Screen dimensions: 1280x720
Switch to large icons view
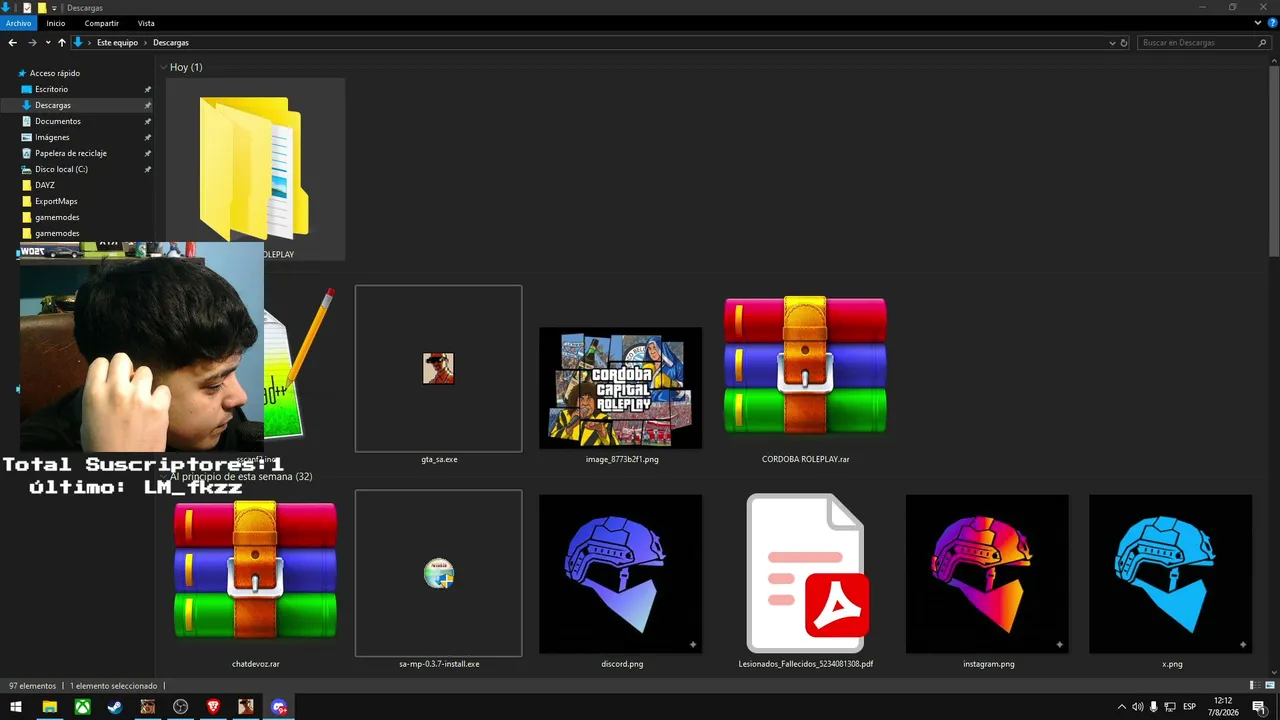coord(1268,686)
